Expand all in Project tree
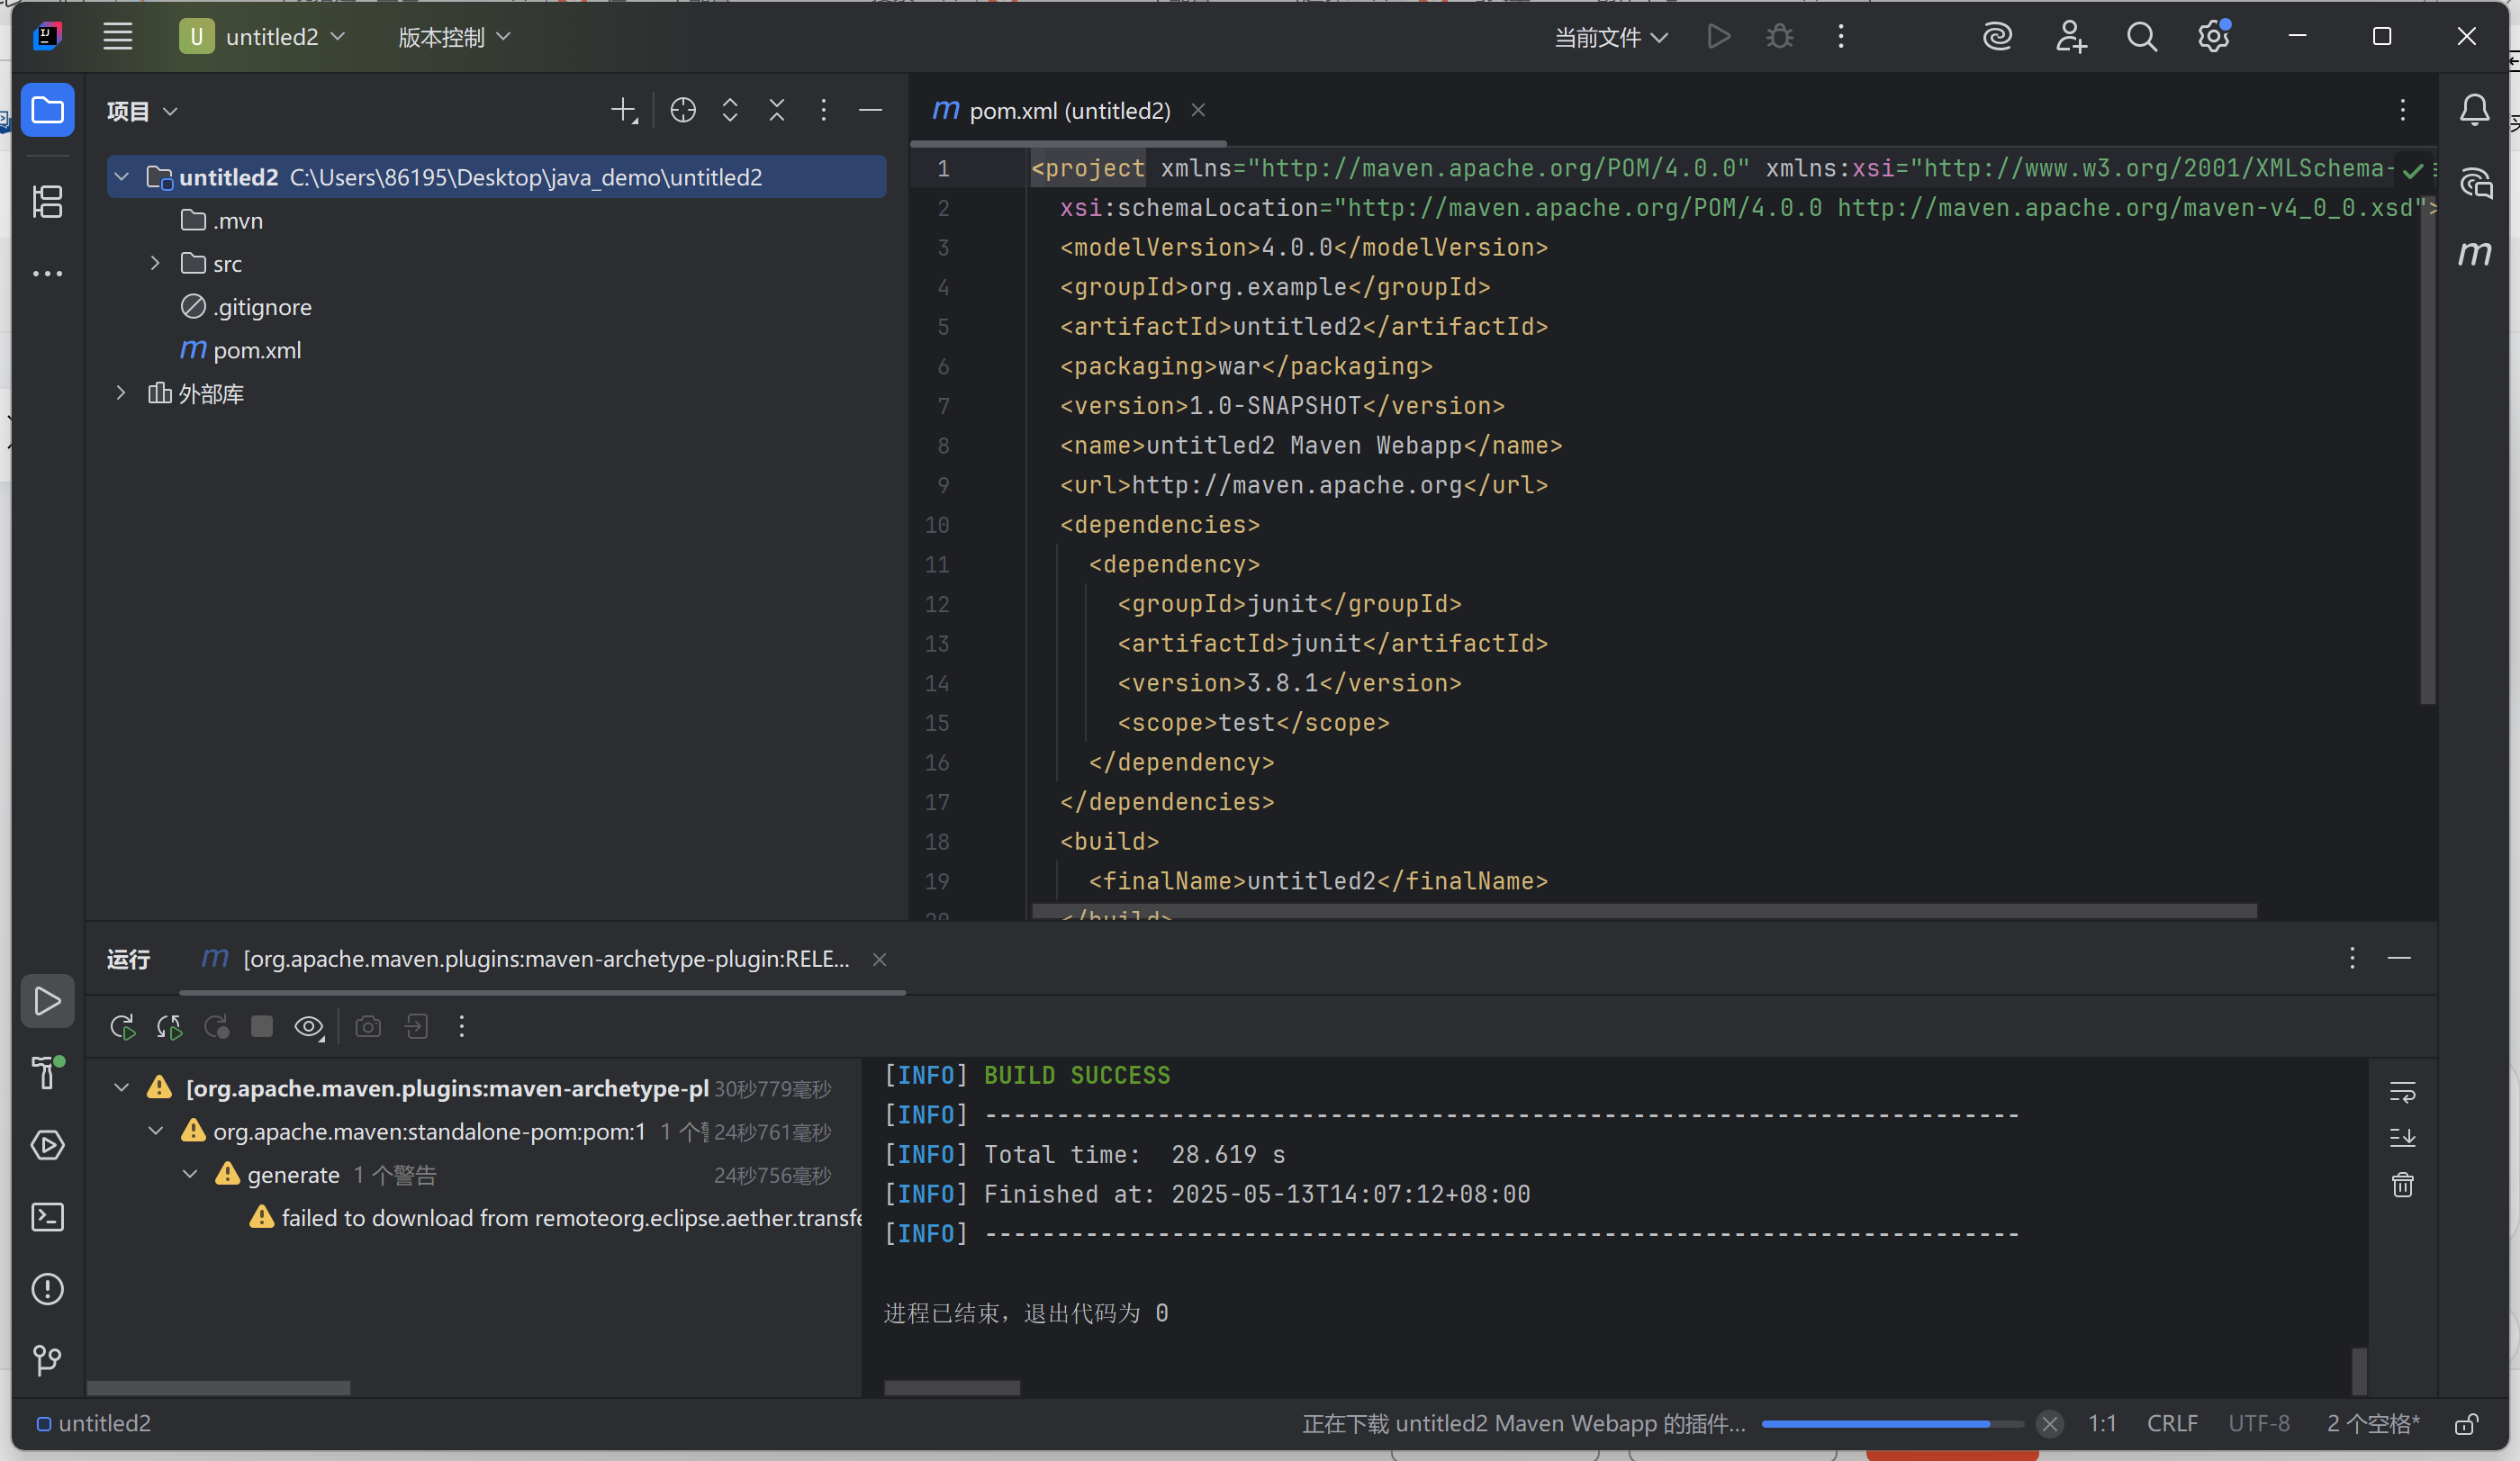The image size is (2520, 1461). pyautogui.click(x=730, y=110)
